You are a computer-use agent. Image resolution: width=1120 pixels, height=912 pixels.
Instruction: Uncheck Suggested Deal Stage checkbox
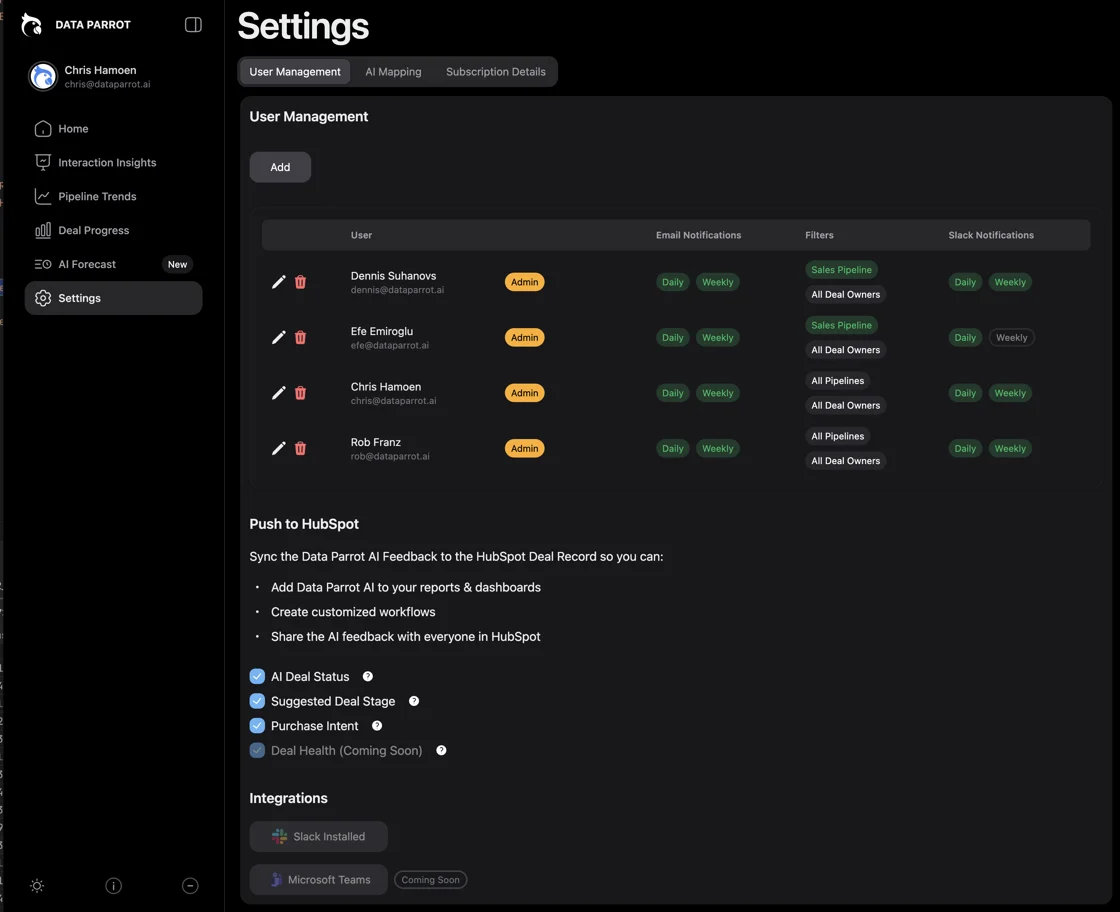[x=257, y=701]
